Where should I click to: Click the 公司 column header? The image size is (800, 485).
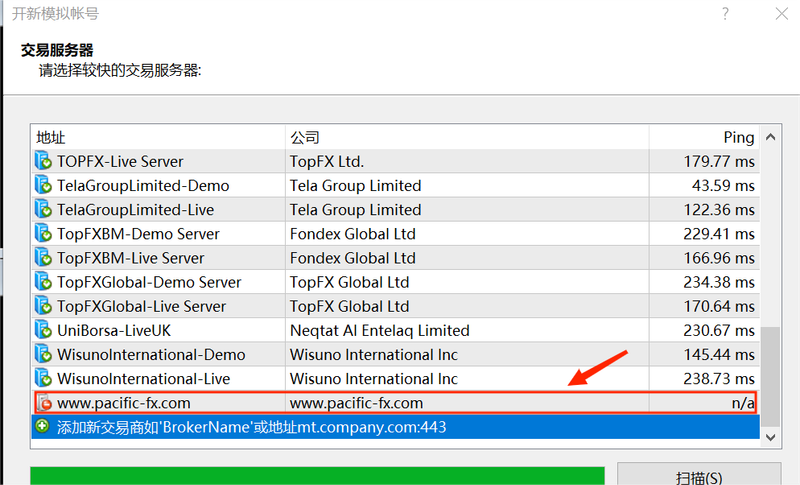(x=467, y=137)
